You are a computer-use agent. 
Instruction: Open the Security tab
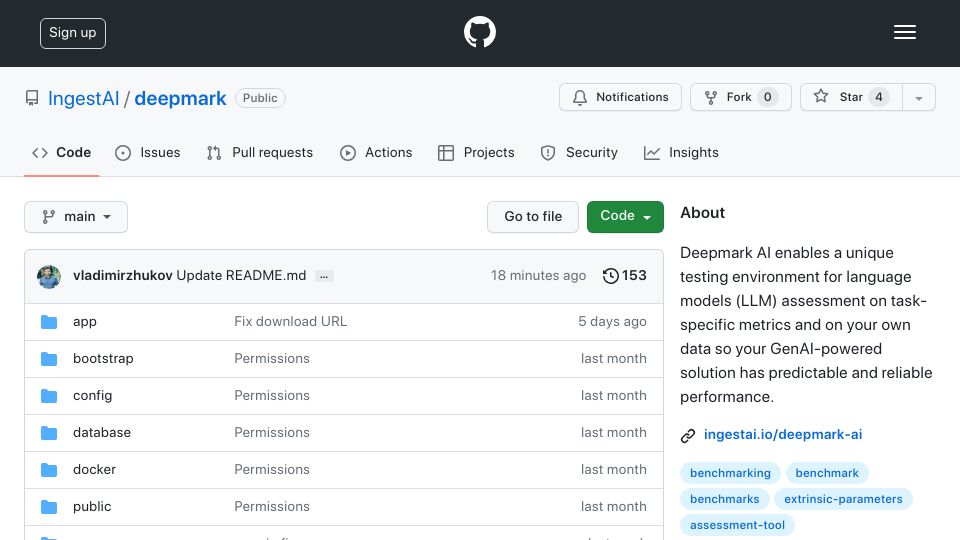pos(579,152)
